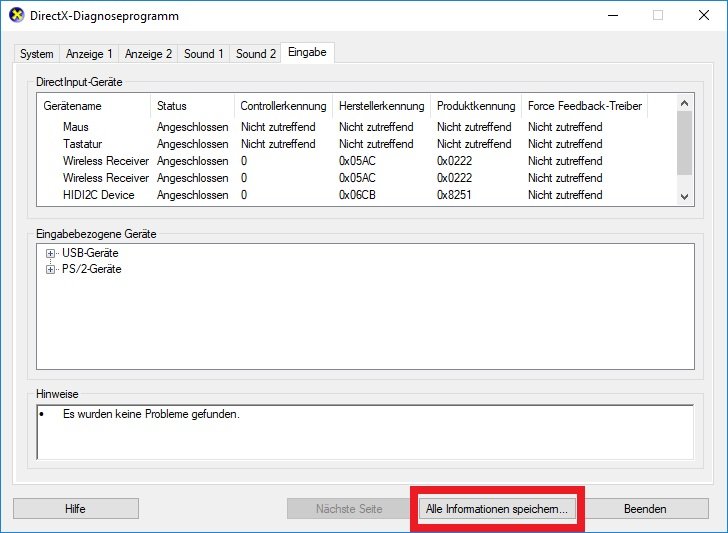Image resolution: width=728 pixels, height=533 pixels.
Task: Expand the PS/2-Geräte tree node
Action: (x=50, y=269)
